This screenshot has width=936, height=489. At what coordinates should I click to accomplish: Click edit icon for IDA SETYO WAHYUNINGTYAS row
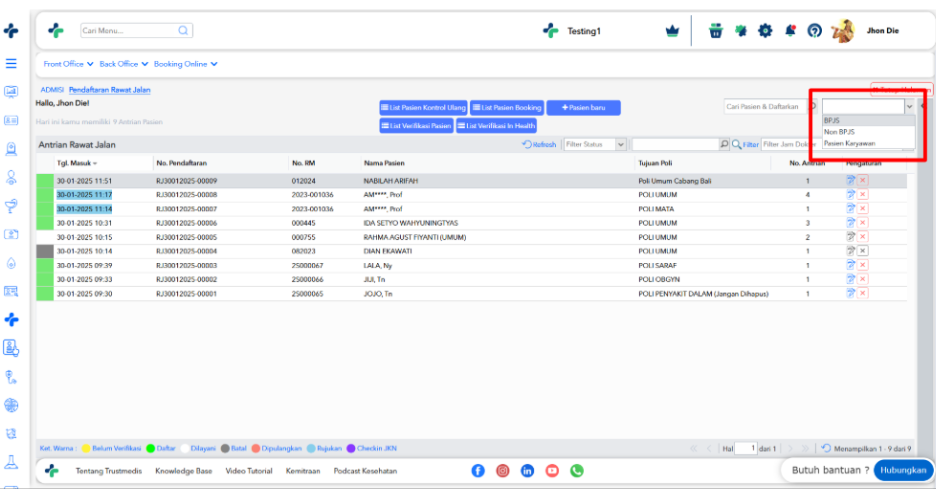point(851,223)
